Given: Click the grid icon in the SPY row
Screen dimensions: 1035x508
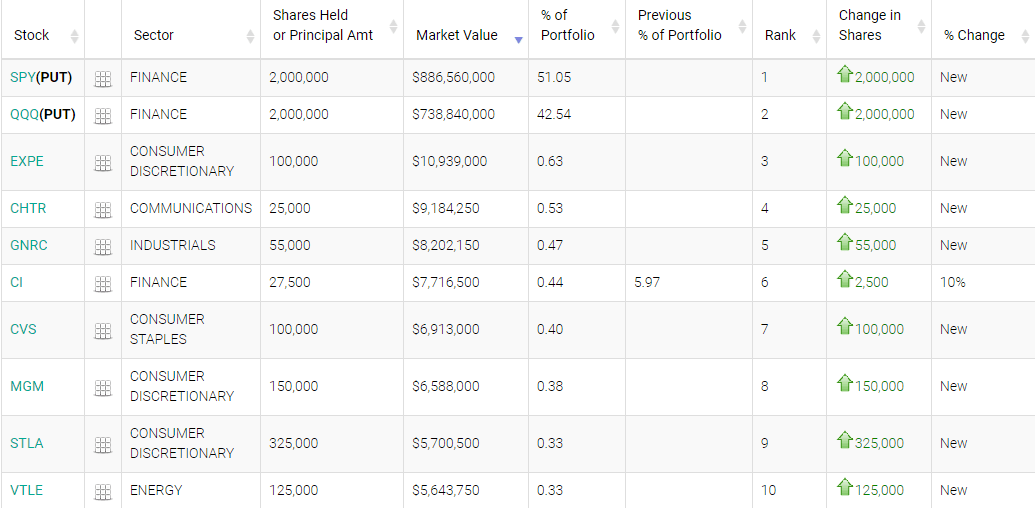Looking at the screenshot, I should click(103, 78).
